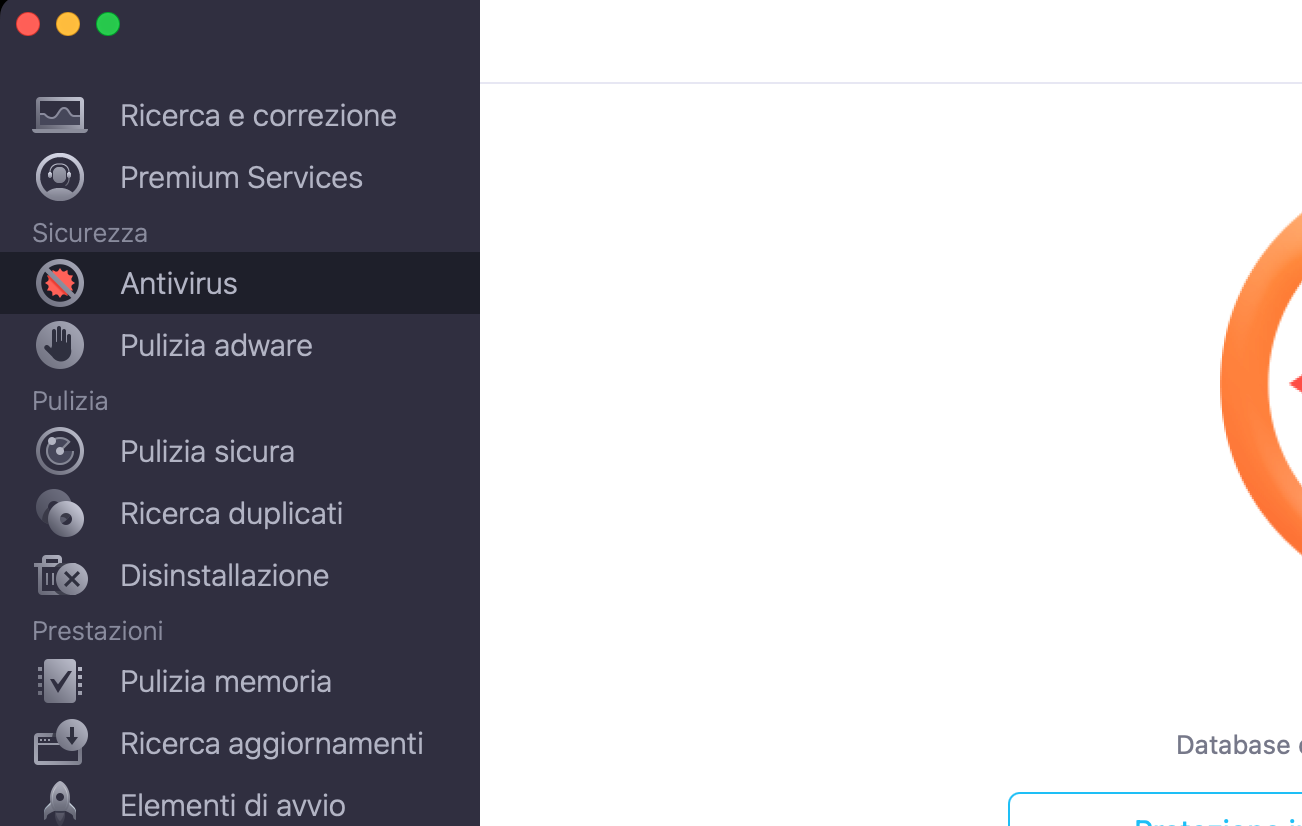Viewport: 1302px width, 826px height.
Task: Click the Pulizia adware hand icon
Action: pos(60,345)
